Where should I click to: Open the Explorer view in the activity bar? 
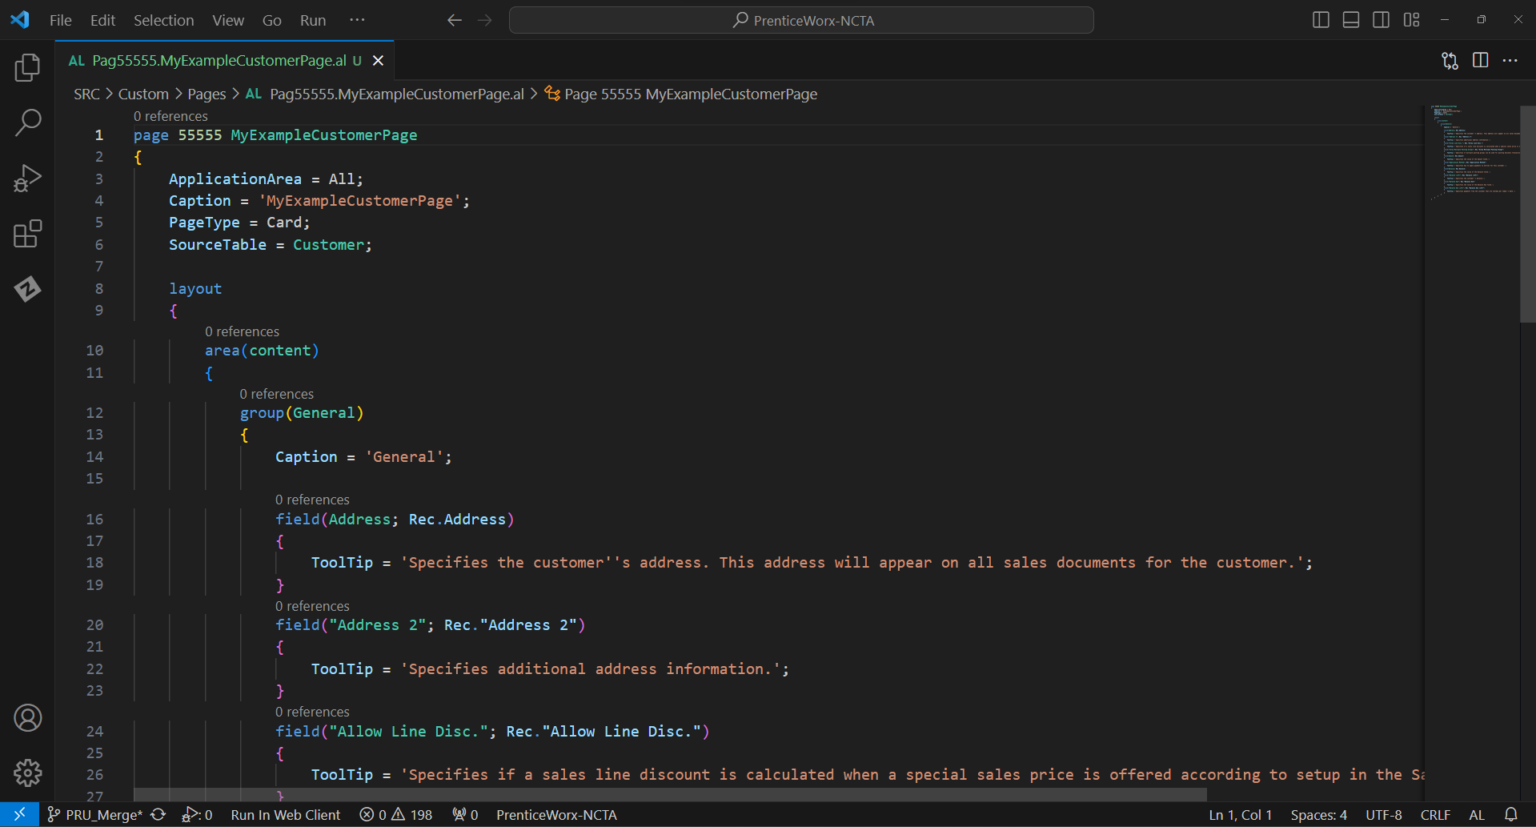[27, 67]
